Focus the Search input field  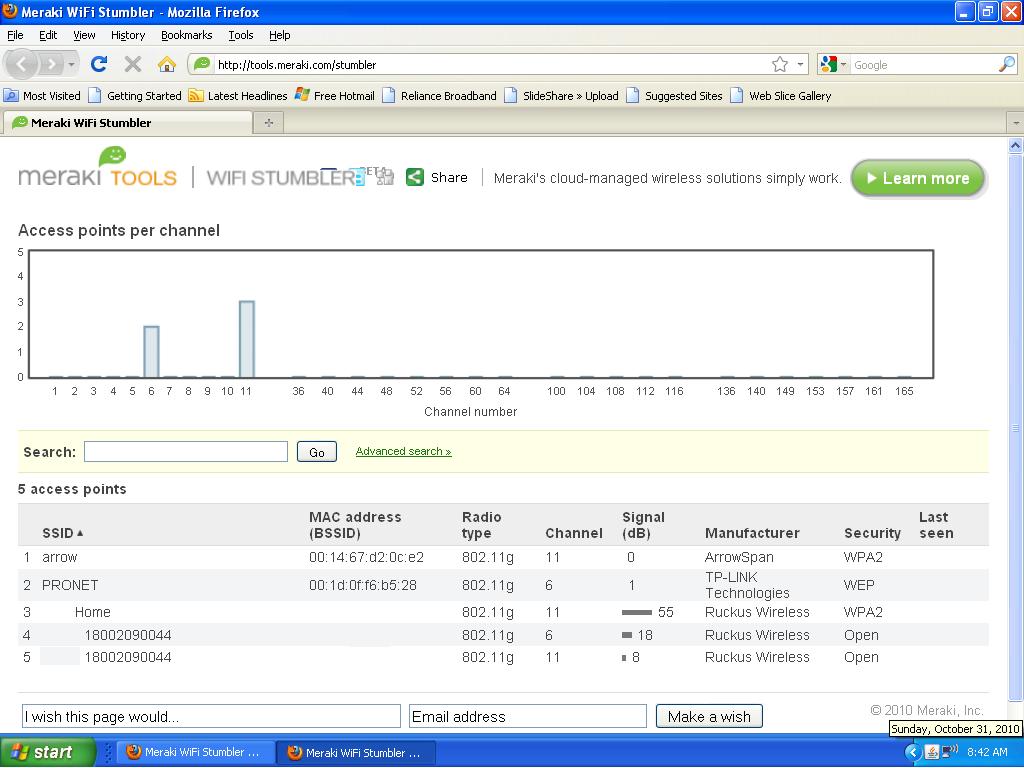[185, 451]
